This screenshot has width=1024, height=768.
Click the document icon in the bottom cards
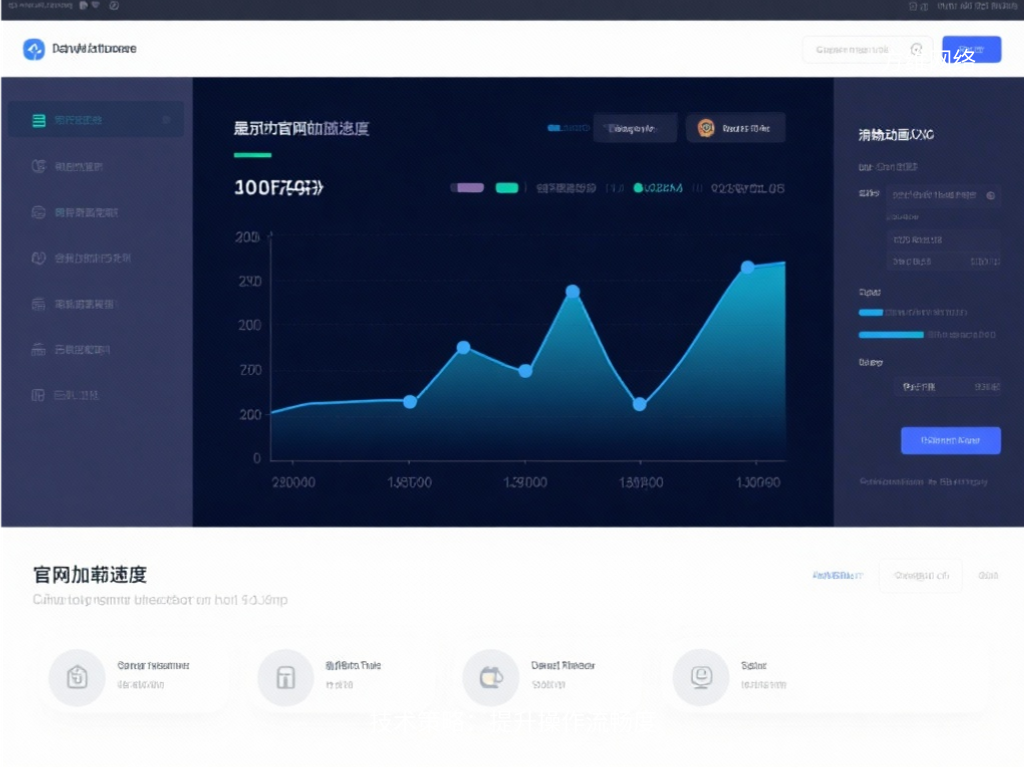point(77,677)
